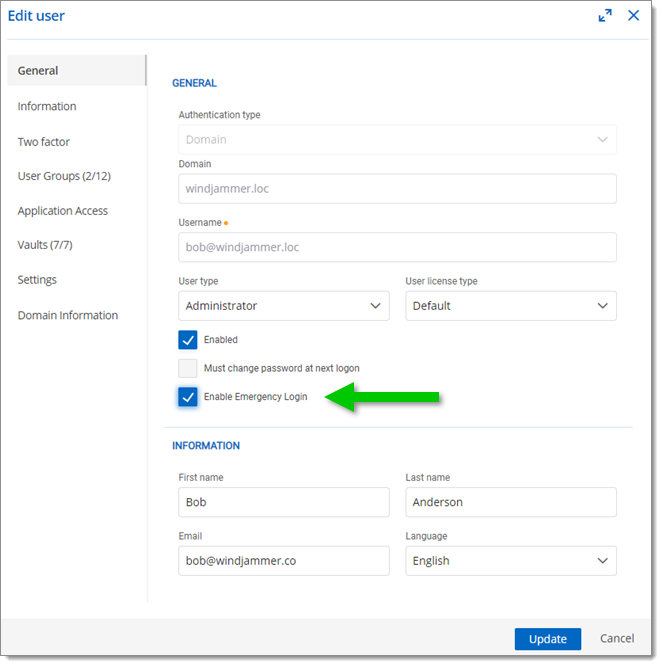Toggle the Enabled checkbox

pos(188,340)
